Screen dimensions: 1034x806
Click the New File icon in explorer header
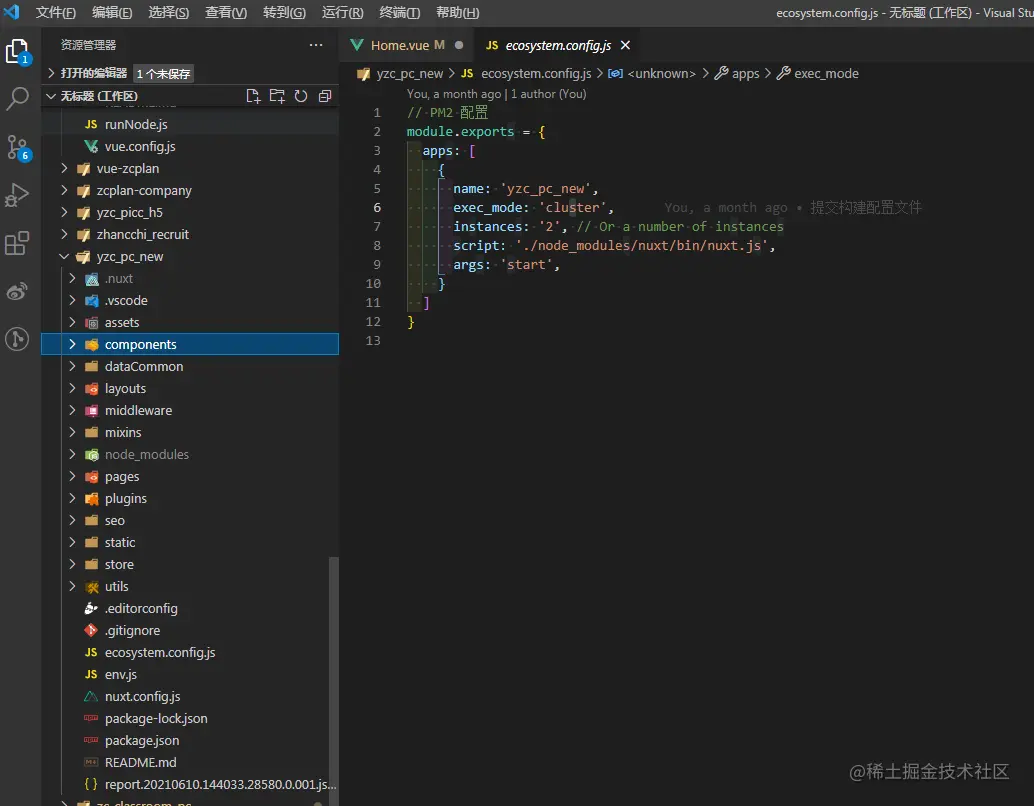[x=253, y=96]
